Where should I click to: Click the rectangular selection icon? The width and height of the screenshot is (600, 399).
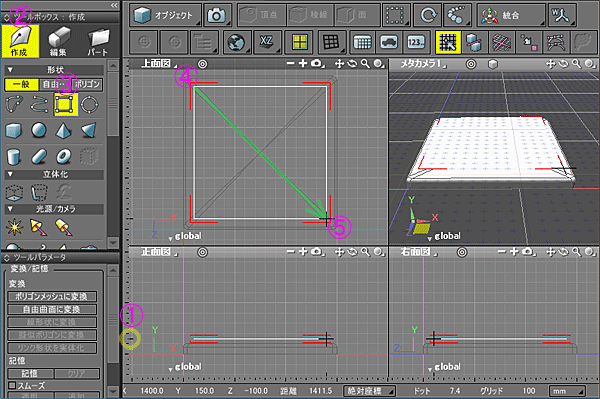(x=396, y=15)
